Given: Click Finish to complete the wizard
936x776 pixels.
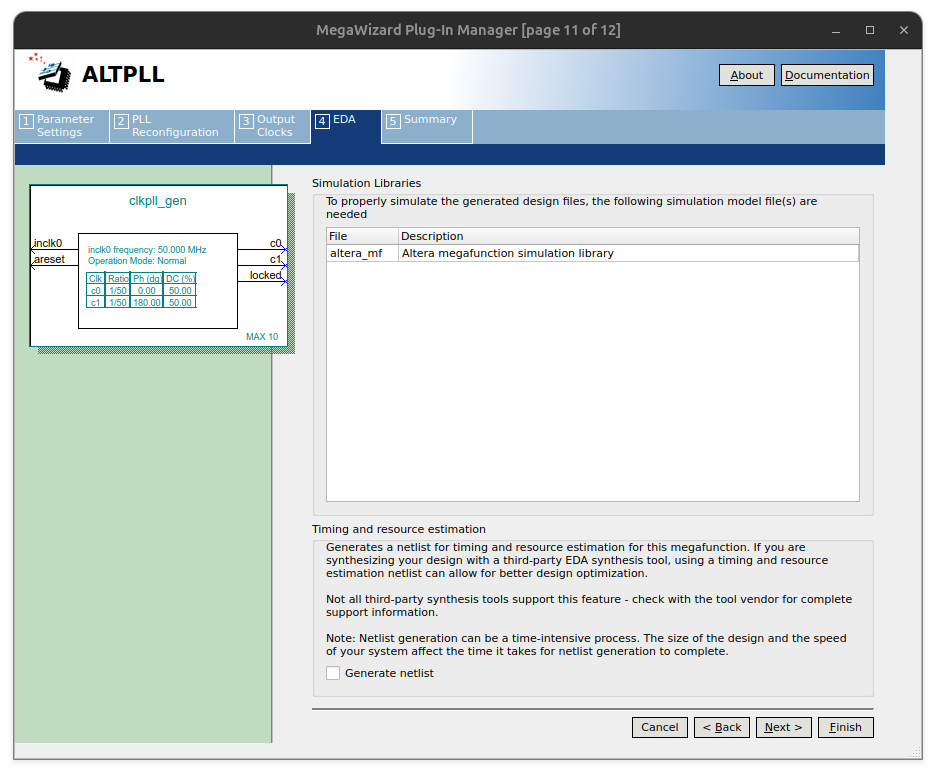Looking at the screenshot, I should pos(845,727).
